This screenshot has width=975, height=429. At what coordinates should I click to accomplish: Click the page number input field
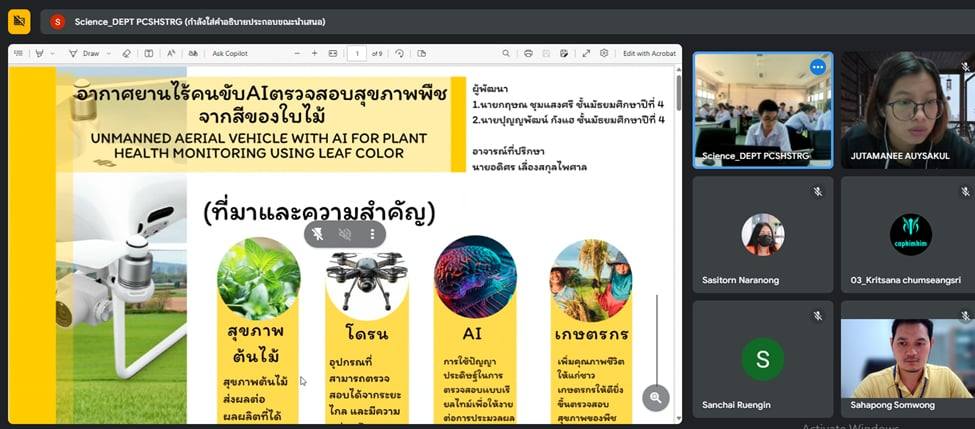tap(356, 53)
